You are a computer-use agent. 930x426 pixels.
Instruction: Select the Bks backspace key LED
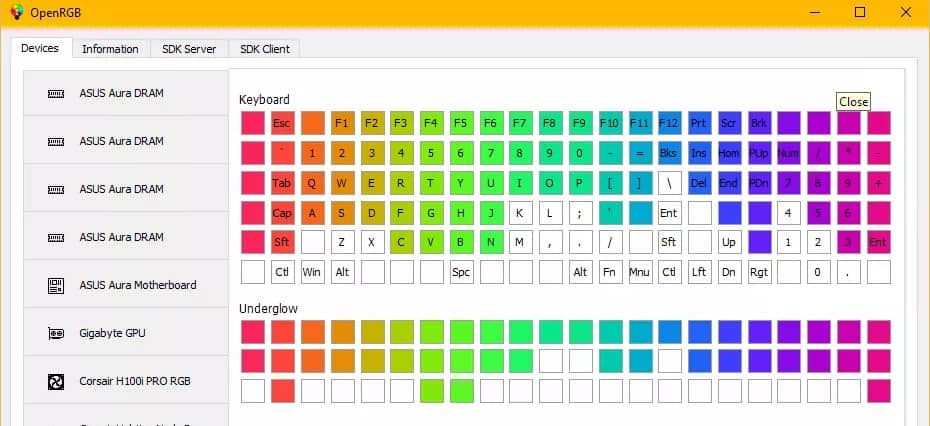tap(670, 152)
